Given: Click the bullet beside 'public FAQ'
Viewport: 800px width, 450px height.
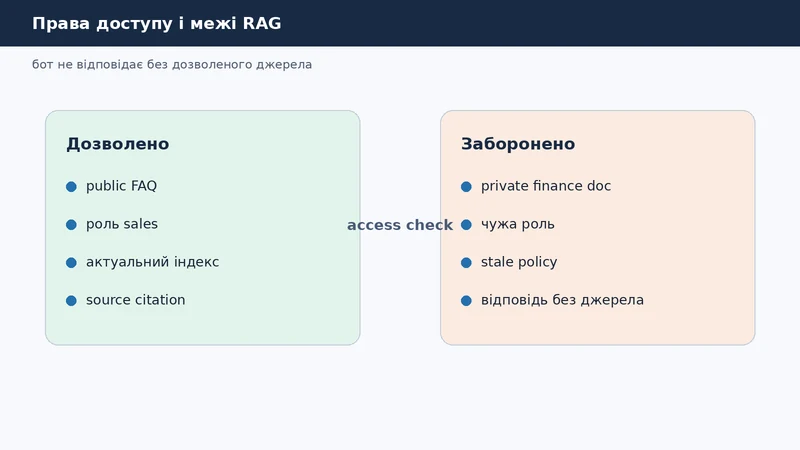Looking at the screenshot, I should pos(71,187).
